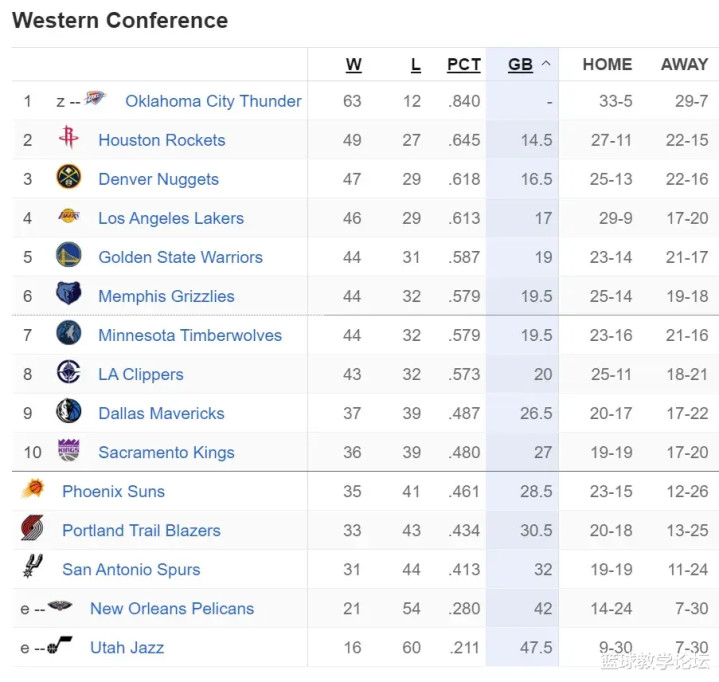The height and width of the screenshot is (682, 719).
Task: Click the Portland Trail Blazers logo
Action: pyautogui.click(x=32, y=527)
